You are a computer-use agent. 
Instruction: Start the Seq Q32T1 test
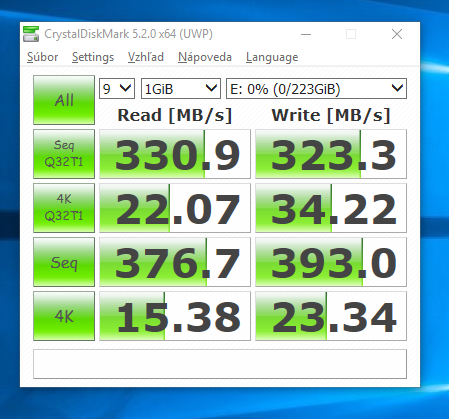tap(64, 154)
